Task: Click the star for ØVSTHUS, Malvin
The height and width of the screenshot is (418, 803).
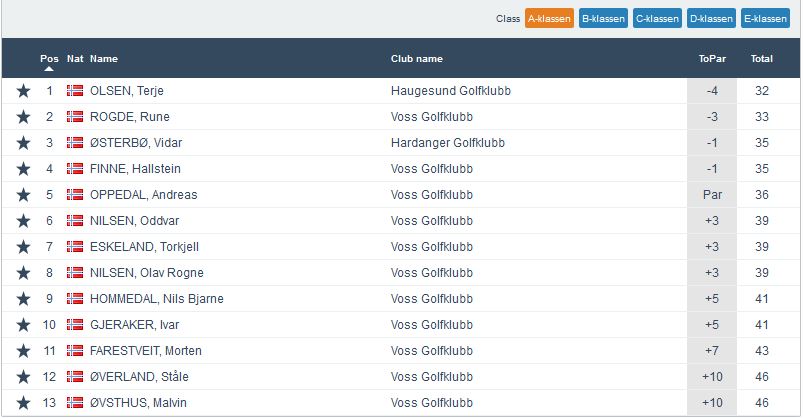Action: [x=23, y=403]
